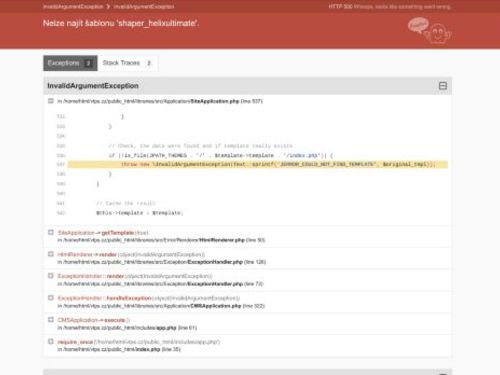This screenshot has width=500, height=375.
Task: Click the includes/app.php file path
Action: tap(127, 328)
